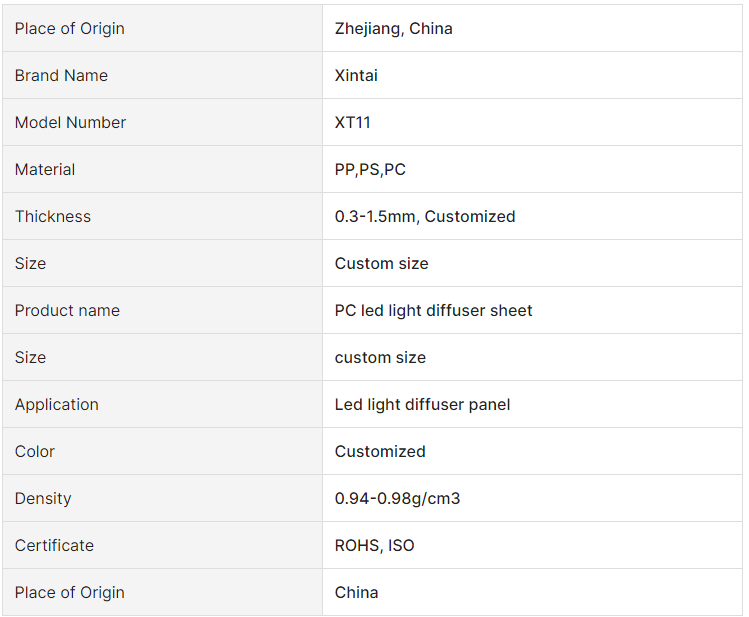Select the '0.94-0.98g/cm3' density value
Viewport: 749px width, 617px height.
[397, 499]
